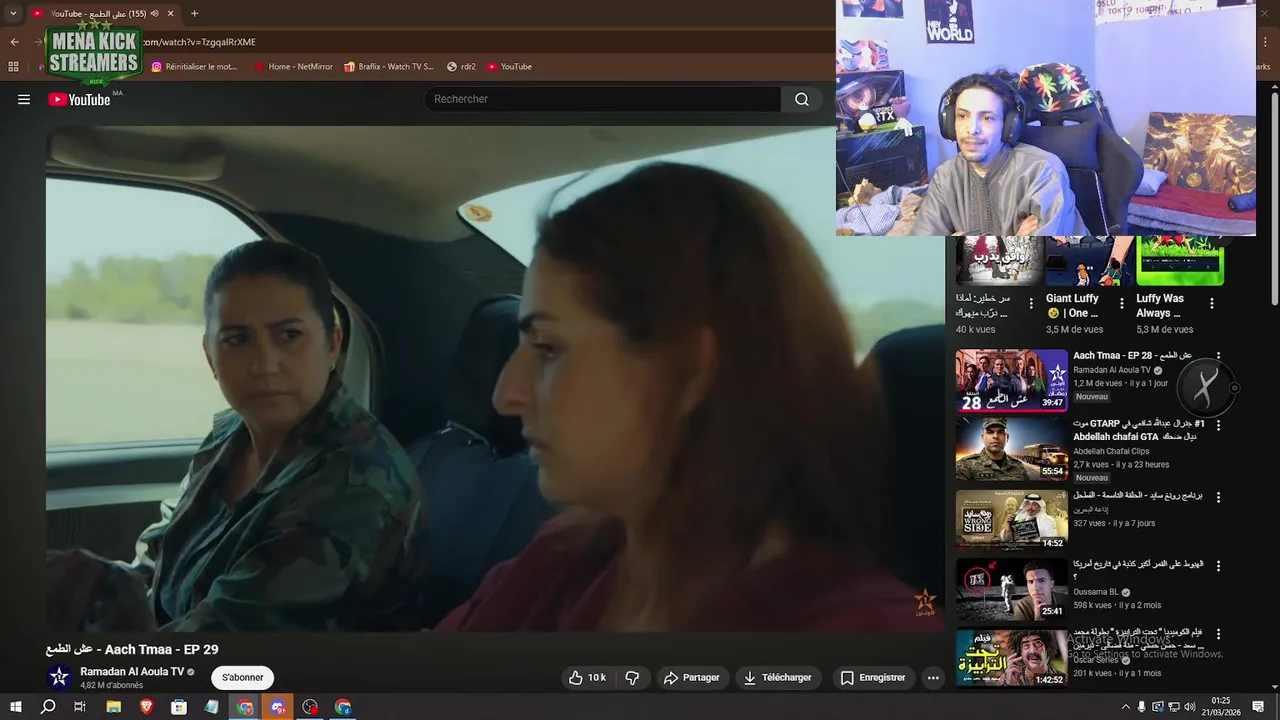
Task: Open the 1:42:52 Oscar Series film thumbnail
Action: (1011, 657)
